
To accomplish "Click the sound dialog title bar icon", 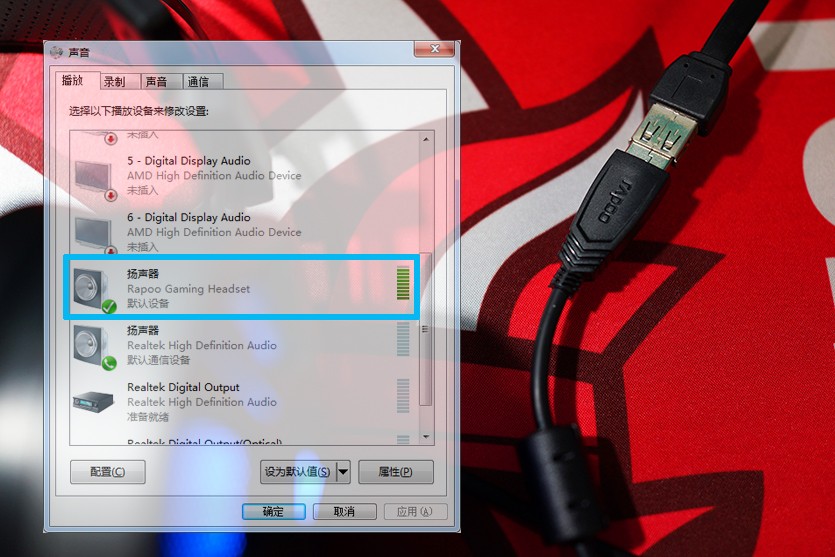I will pyautogui.click(x=56, y=52).
